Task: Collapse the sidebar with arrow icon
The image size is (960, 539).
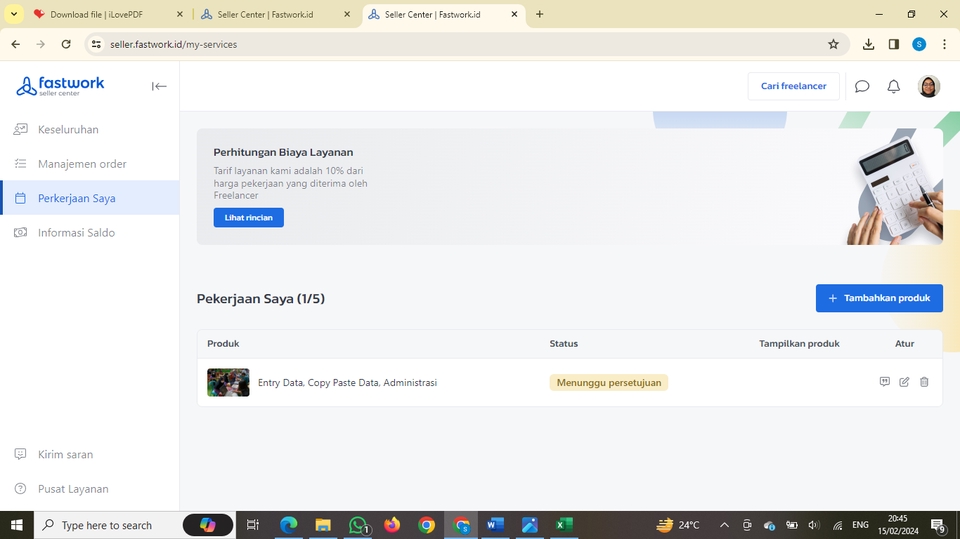Action: (x=159, y=86)
